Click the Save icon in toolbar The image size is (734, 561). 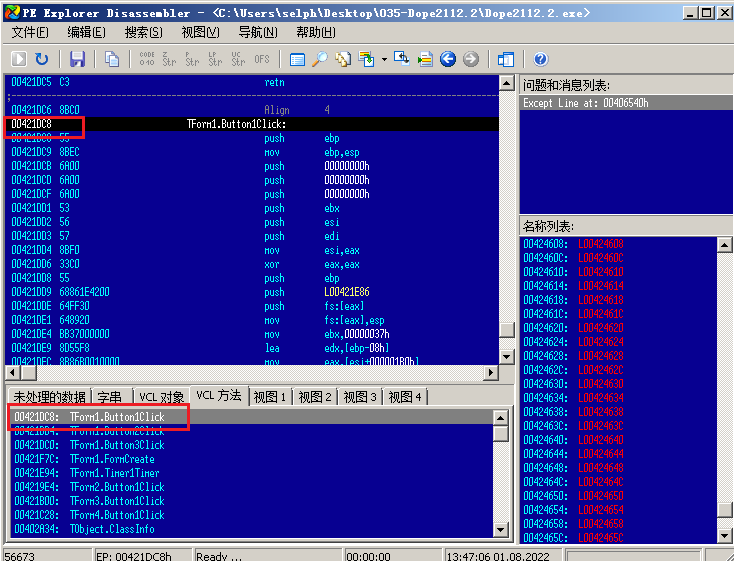(77, 60)
